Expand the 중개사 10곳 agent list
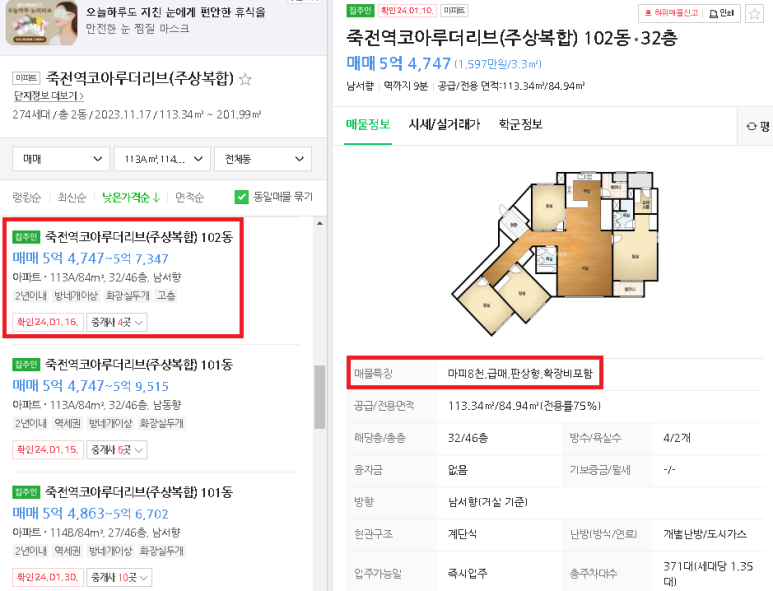 (119, 577)
